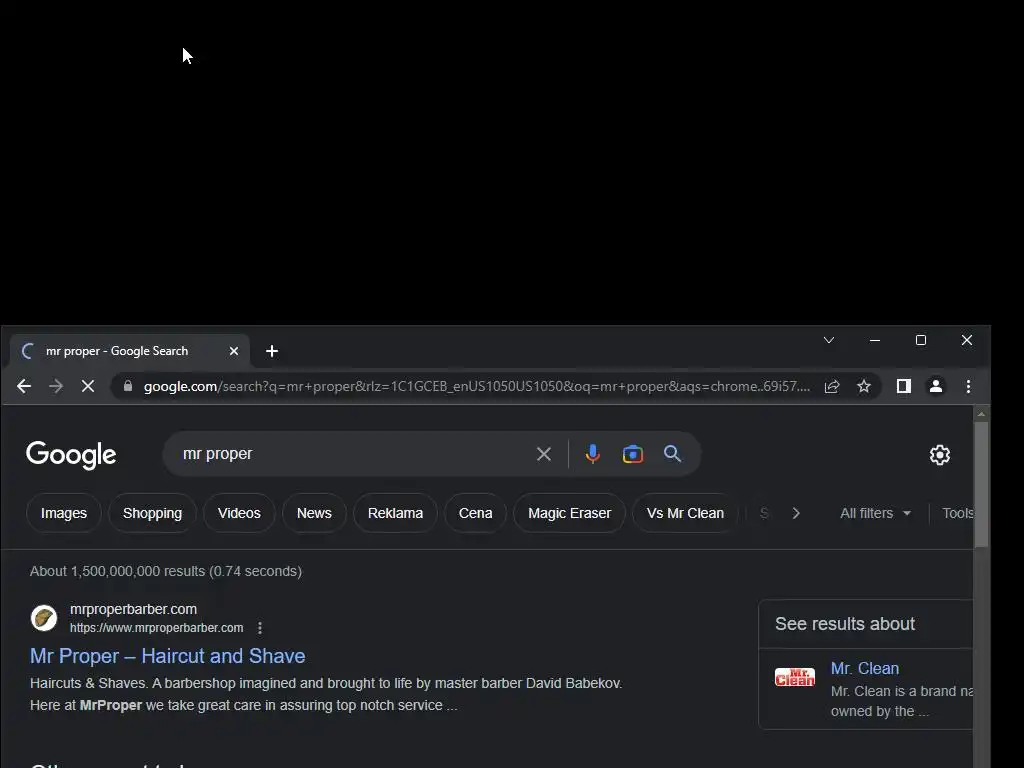Click the mrproperbarber.com favicon
The height and width of the screenshot is (768, 1024).
point(44,618)
